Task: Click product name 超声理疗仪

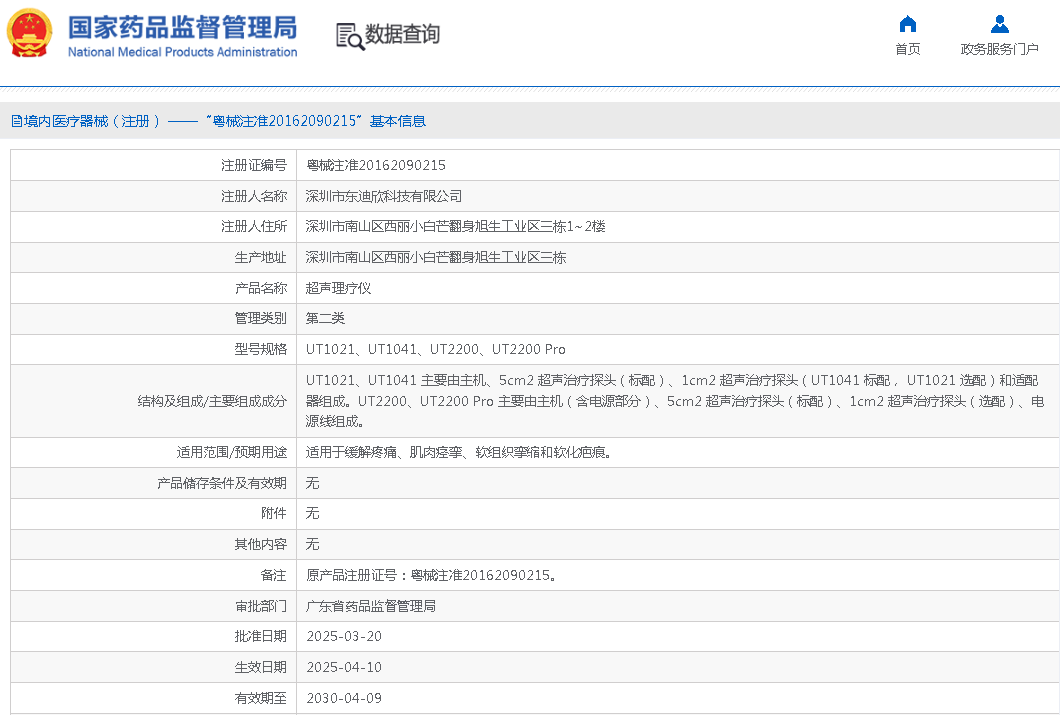Action: (338, 288)
